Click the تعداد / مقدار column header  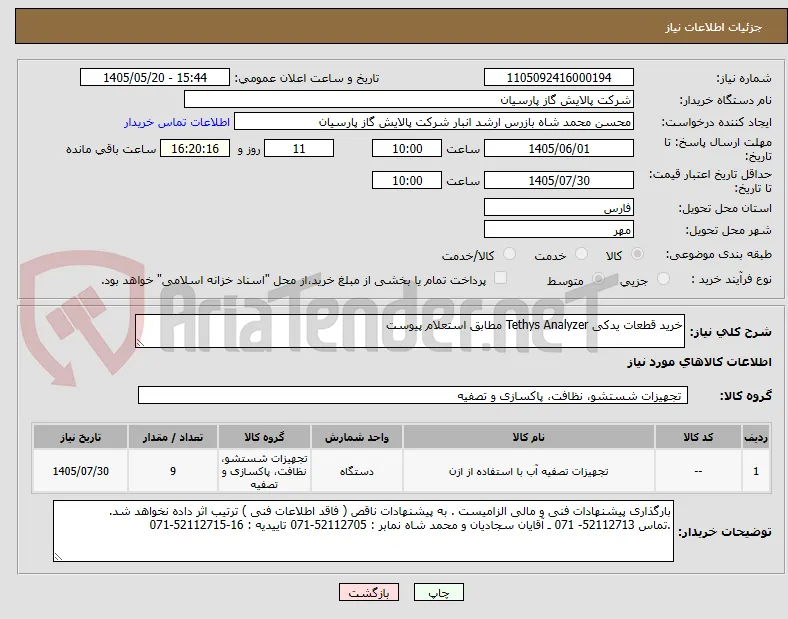pos(173,437)
